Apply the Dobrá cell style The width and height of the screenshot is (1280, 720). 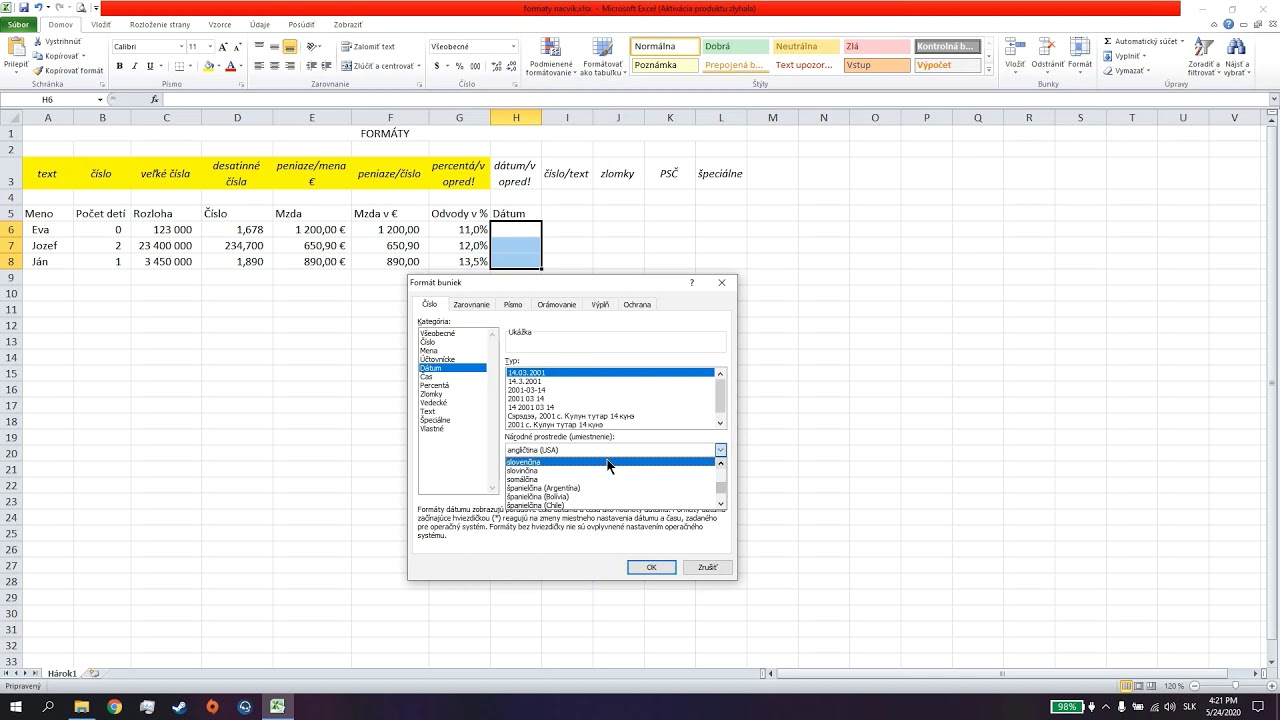(x=735, y=46)
